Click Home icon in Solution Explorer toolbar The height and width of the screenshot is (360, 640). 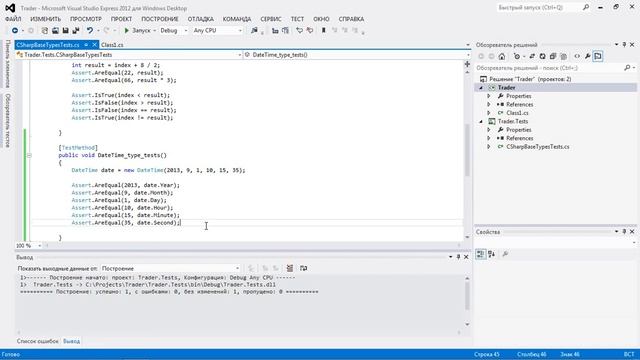click(502, 56)
